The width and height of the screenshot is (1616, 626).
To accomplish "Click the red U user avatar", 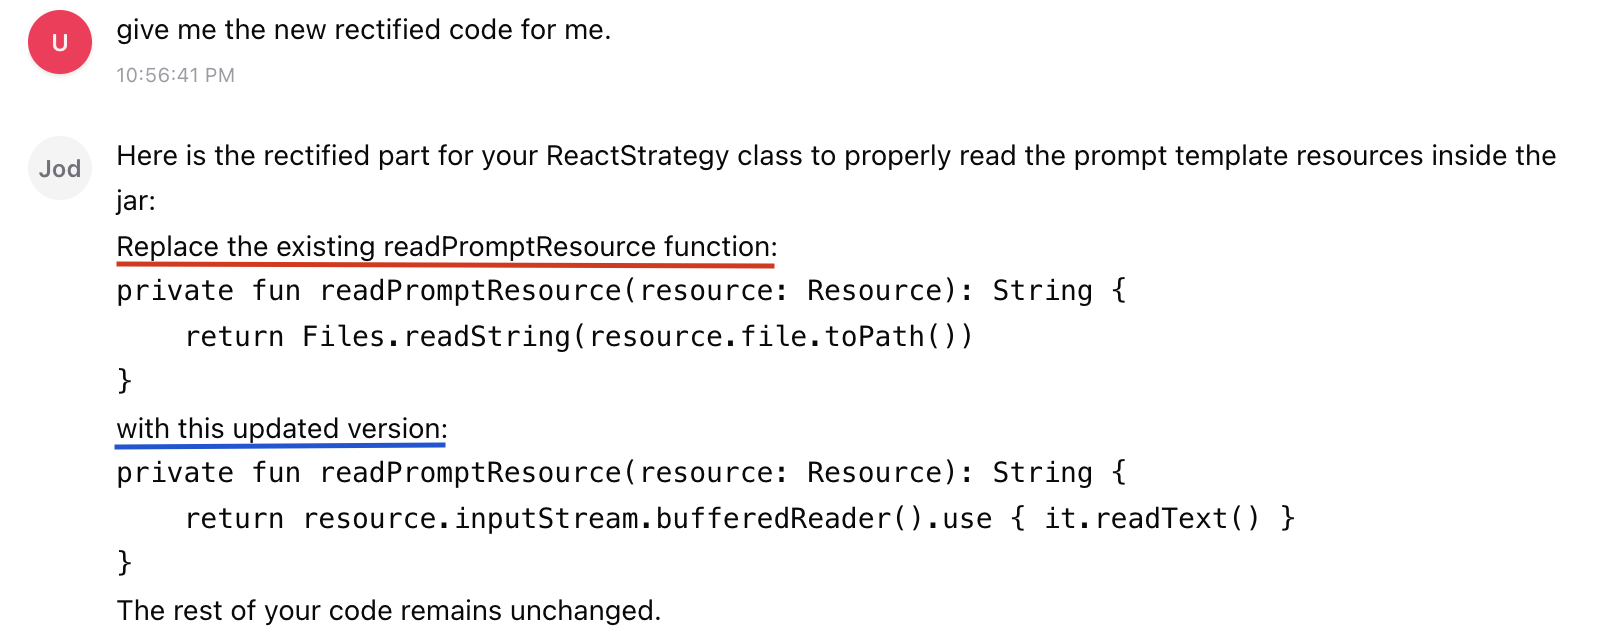I will [x=60, y=42].
